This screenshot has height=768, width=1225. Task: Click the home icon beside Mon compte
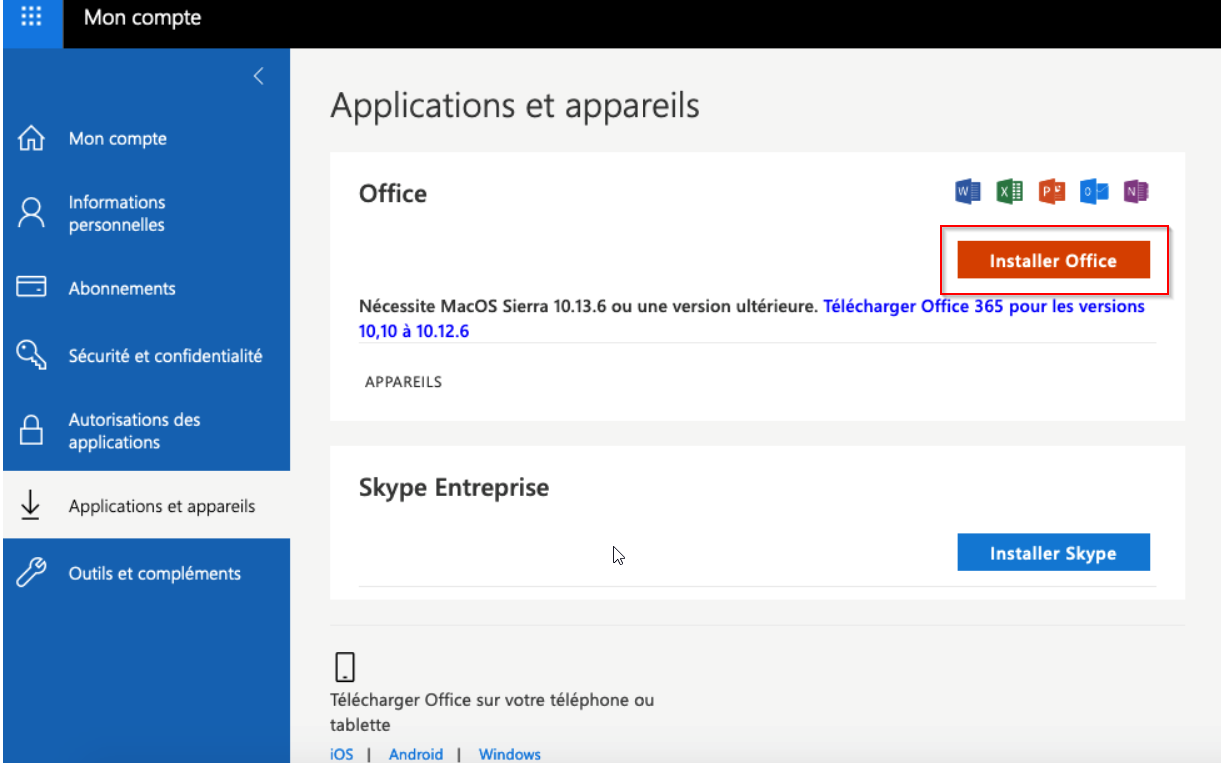coord(32,139)
